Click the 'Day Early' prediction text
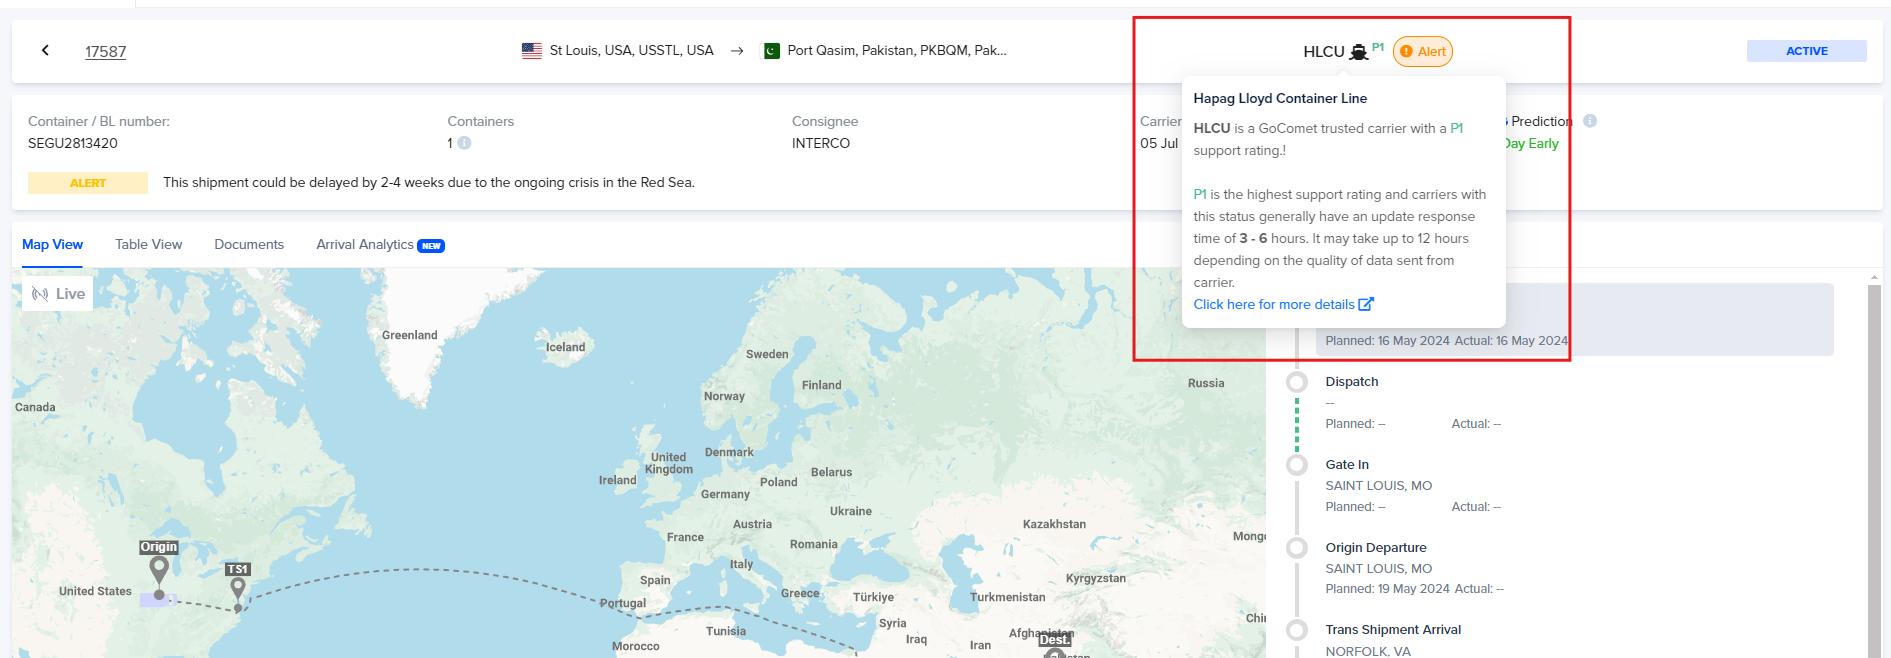 click(x=1532, y=143)
